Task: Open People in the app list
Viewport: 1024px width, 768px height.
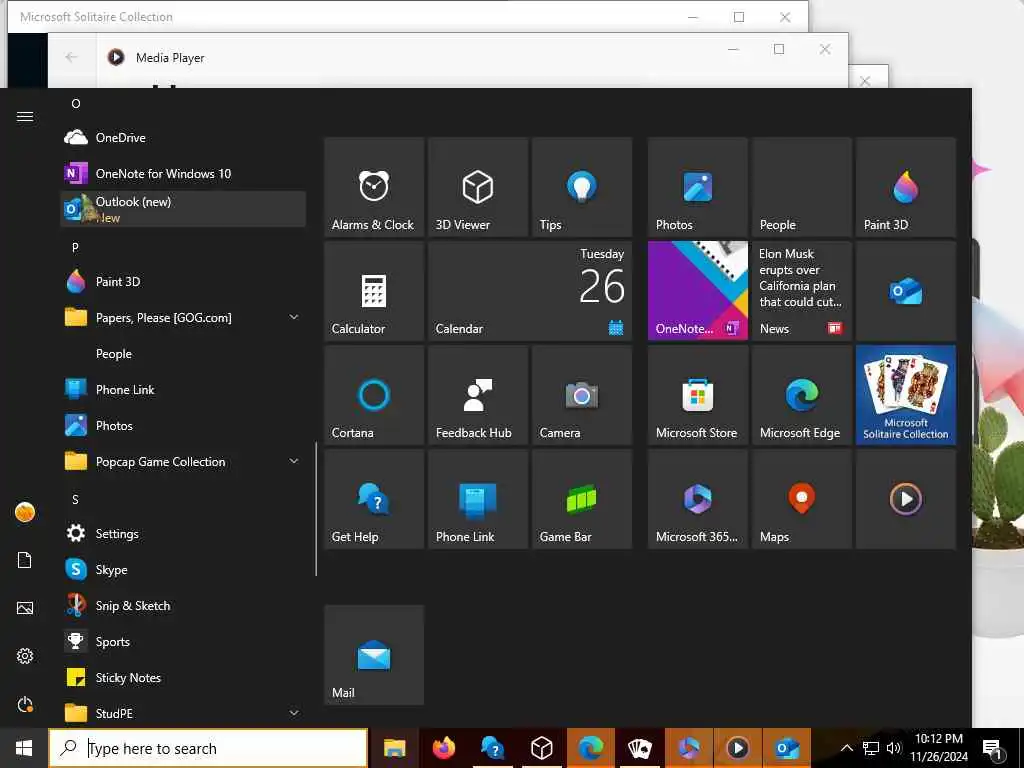Action: (x=183, y=353)
